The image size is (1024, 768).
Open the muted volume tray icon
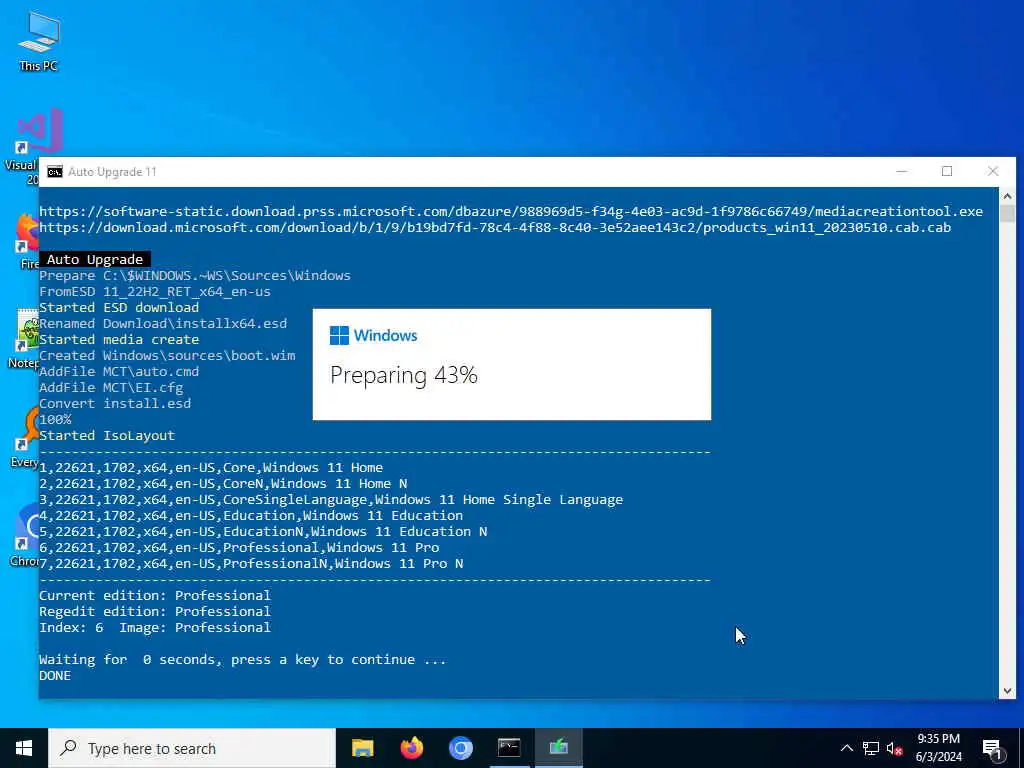894,748
